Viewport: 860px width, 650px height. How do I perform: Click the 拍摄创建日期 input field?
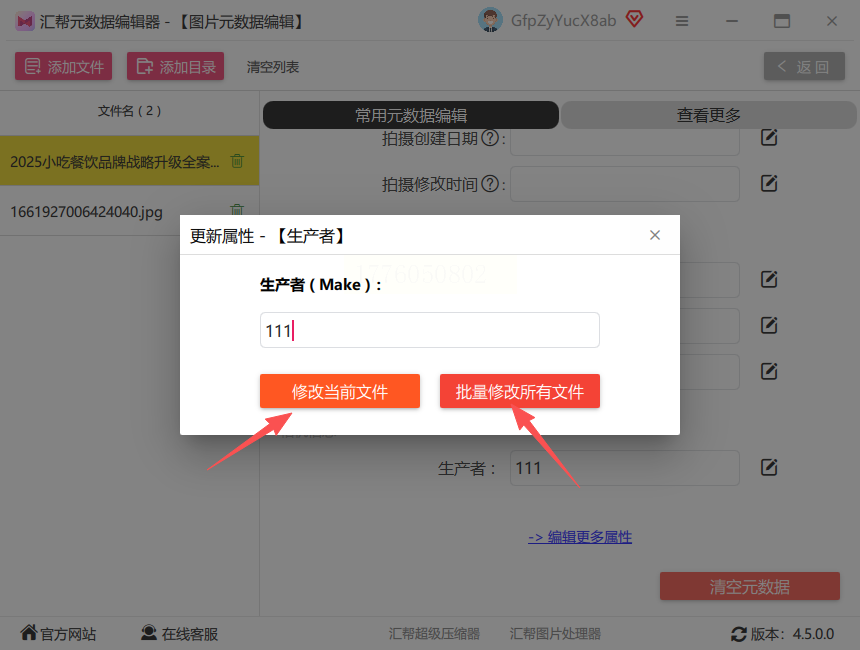coord(625,143)
